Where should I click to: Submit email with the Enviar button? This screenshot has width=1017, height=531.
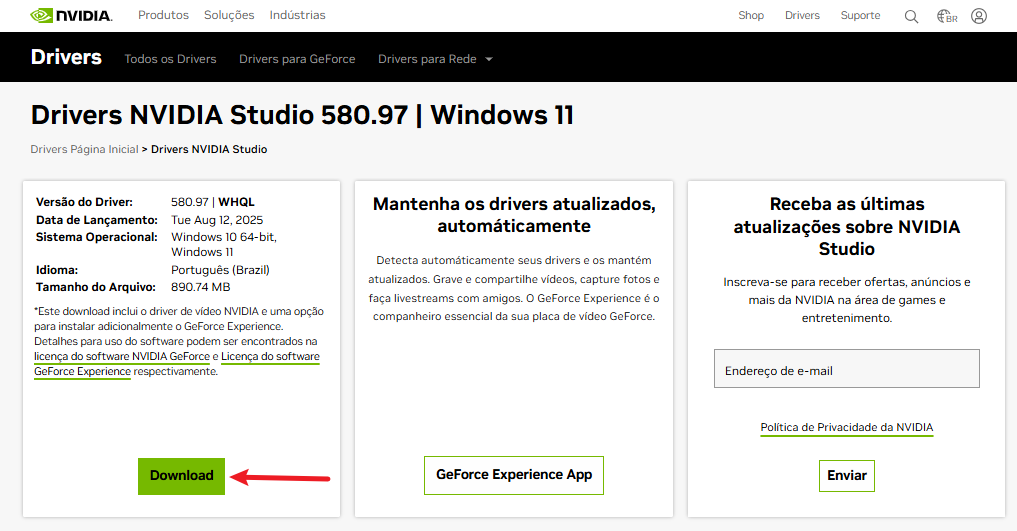(x=846, y=476)
